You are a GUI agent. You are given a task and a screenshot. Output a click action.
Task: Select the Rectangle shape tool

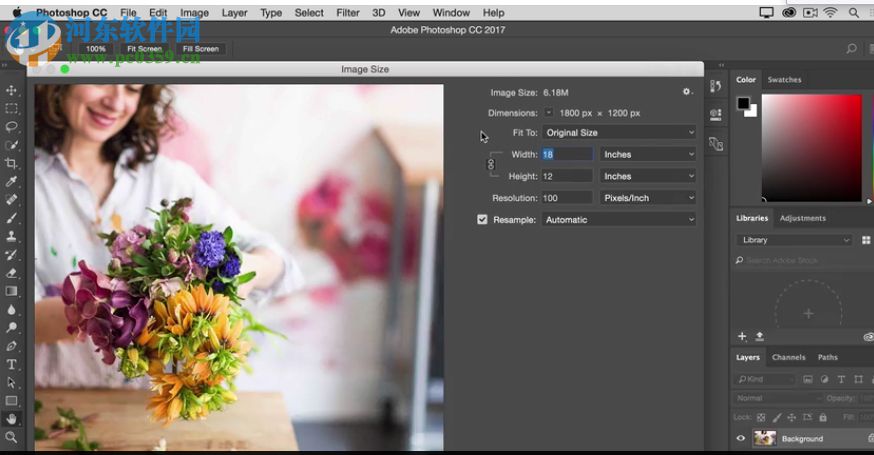11,400
